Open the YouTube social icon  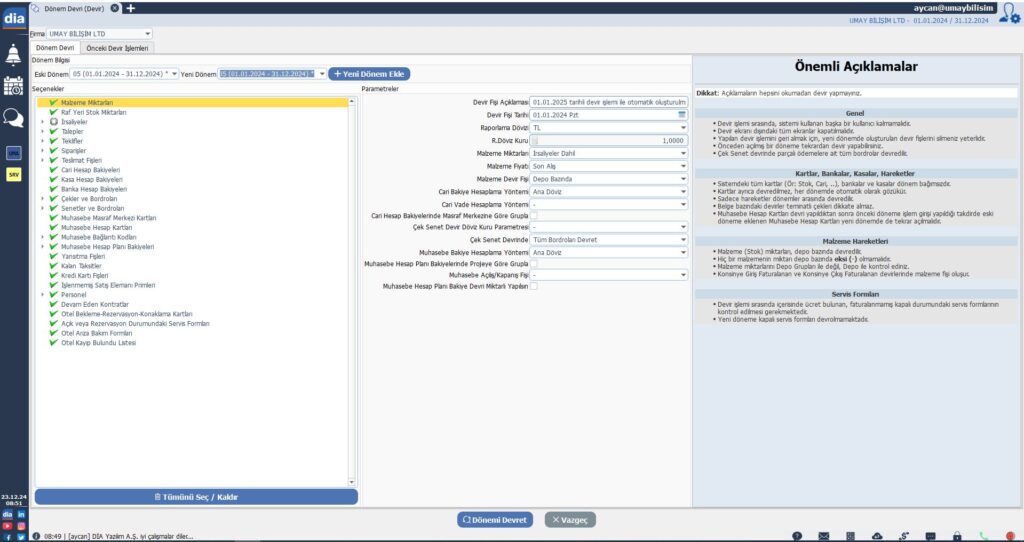point(7,526)
